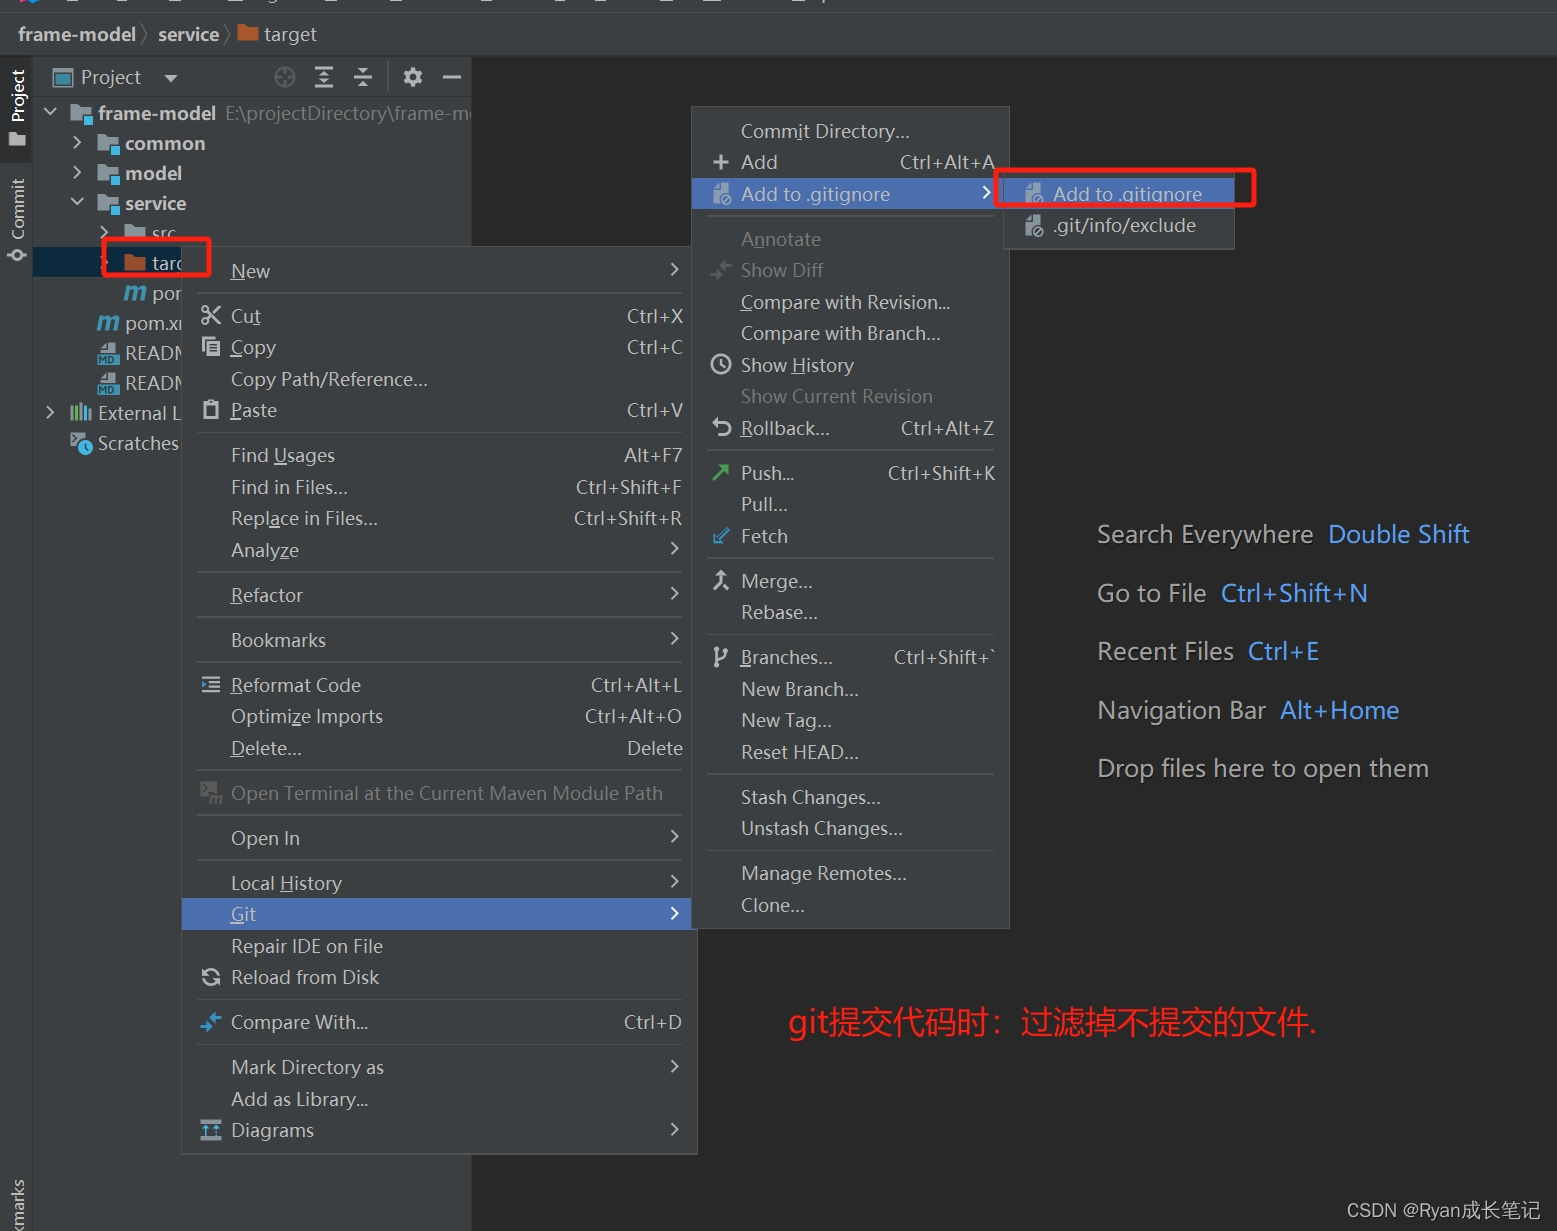Choose Delete from context menu
The width and height of the screenshot is (1557, 1231).
click(439, 748)
